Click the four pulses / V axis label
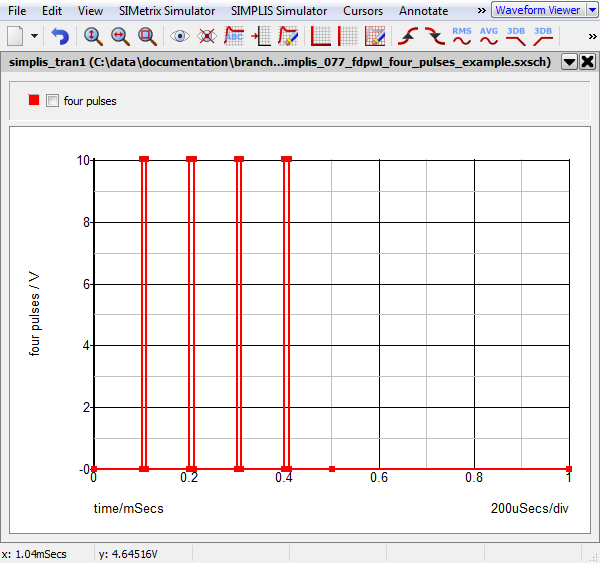The image size is (600, 563). tap(35, 314)
